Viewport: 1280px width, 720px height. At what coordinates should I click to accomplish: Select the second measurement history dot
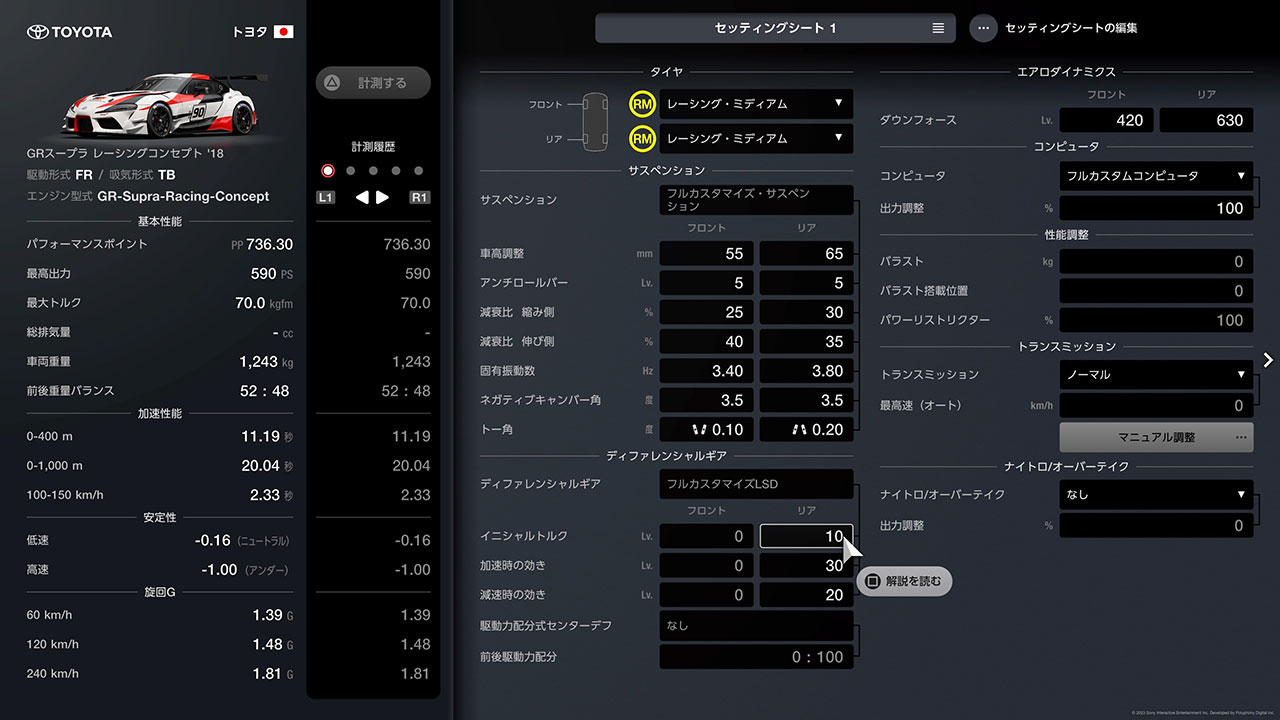point(350,170)
